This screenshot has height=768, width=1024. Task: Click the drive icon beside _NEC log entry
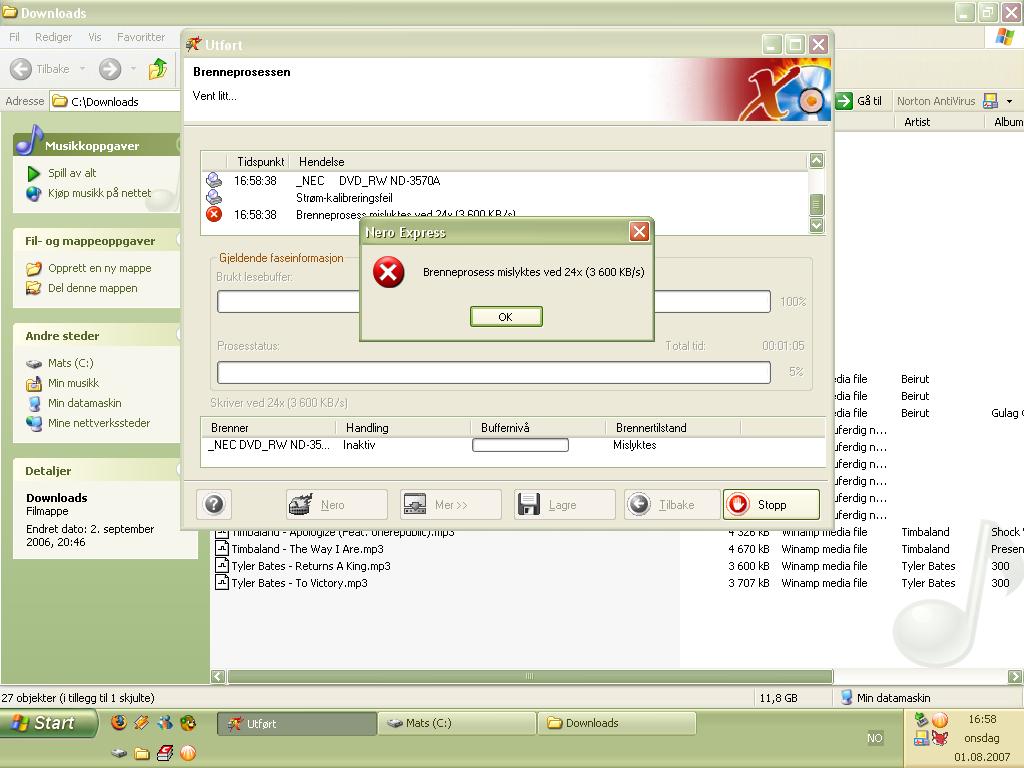pos(214,180)
